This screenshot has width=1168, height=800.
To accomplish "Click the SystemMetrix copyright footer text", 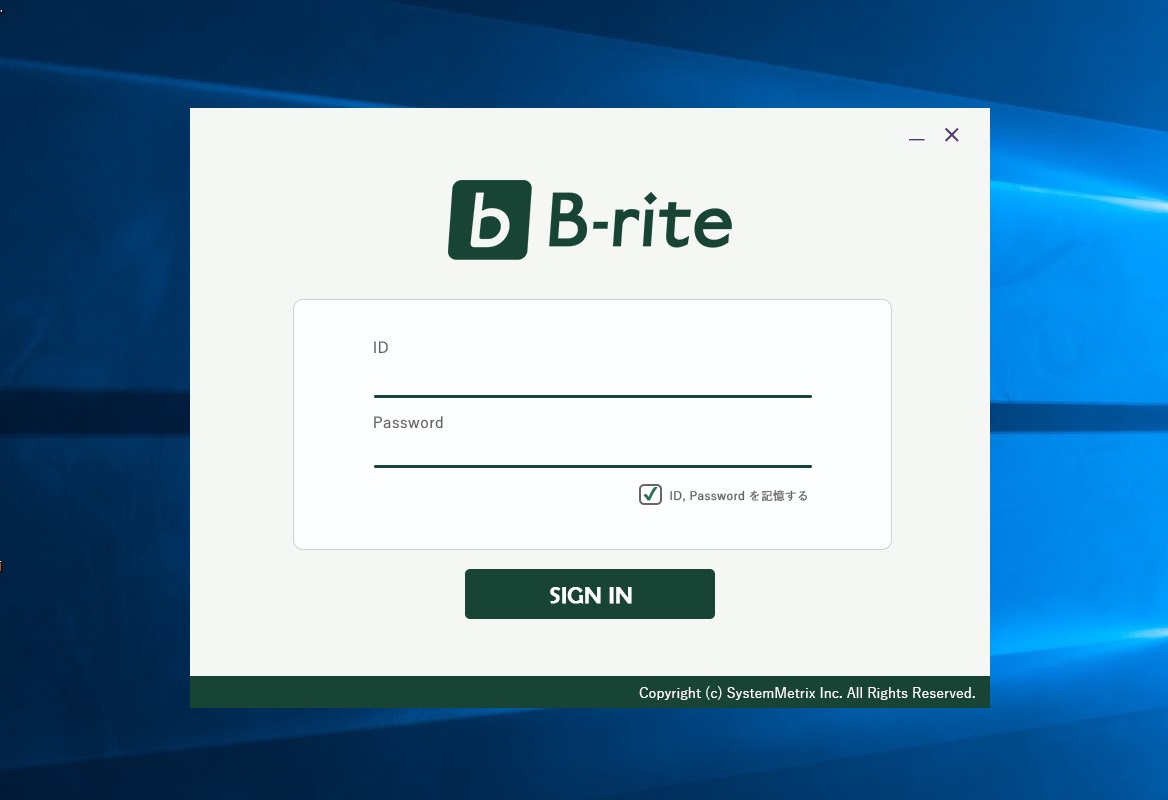I will [x=807, y=693].
